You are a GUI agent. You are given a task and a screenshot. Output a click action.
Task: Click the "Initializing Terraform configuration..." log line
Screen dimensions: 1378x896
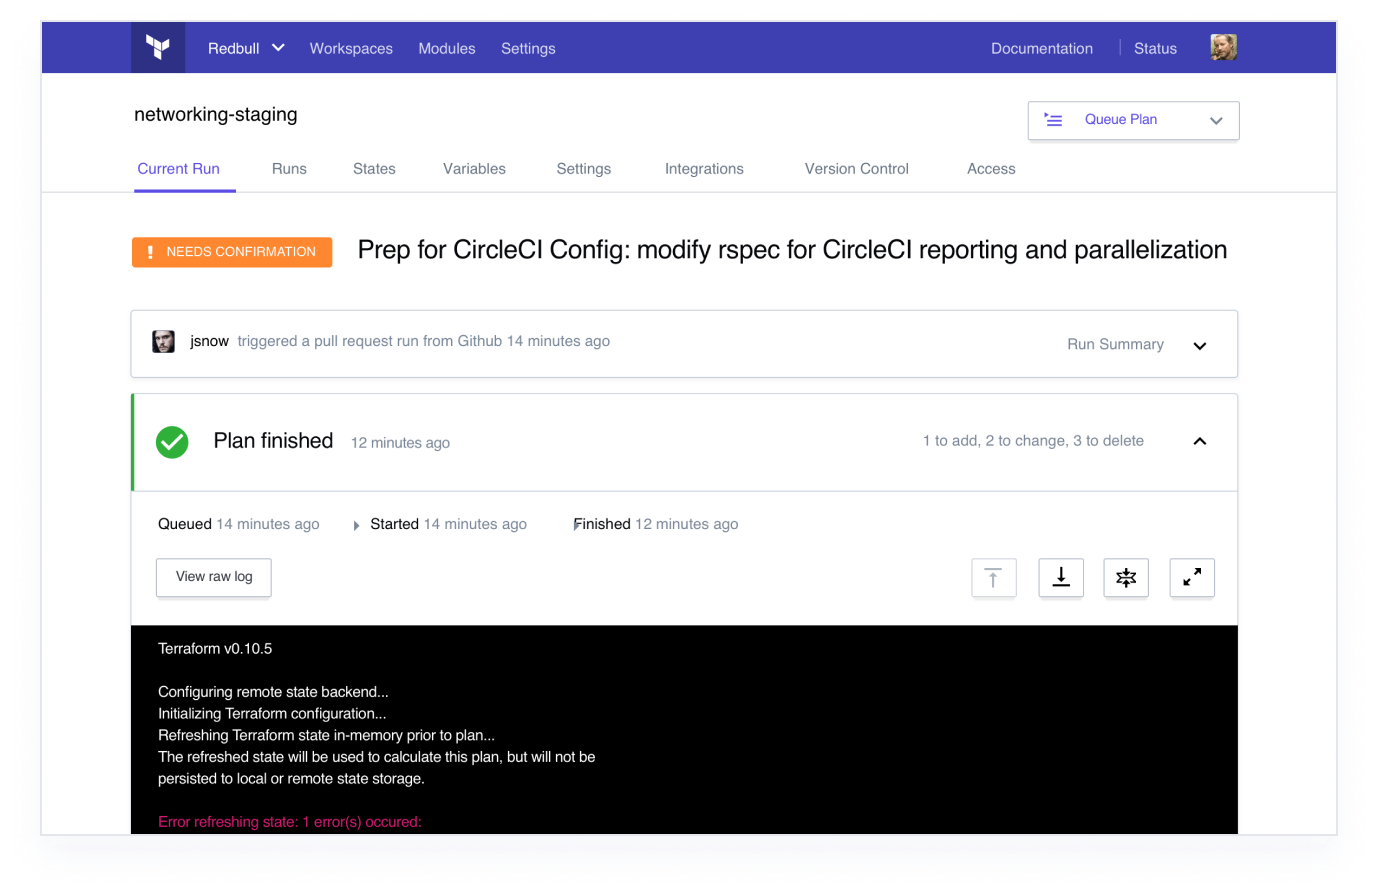(x=272, y=714)
